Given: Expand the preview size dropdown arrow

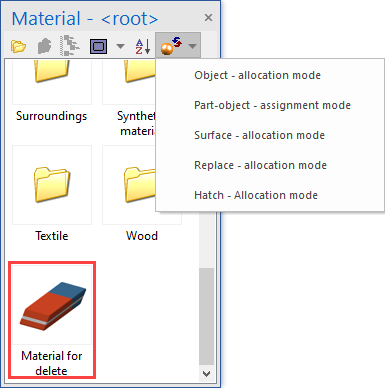Looking at the screenshot, I should [x=120, y=46].
